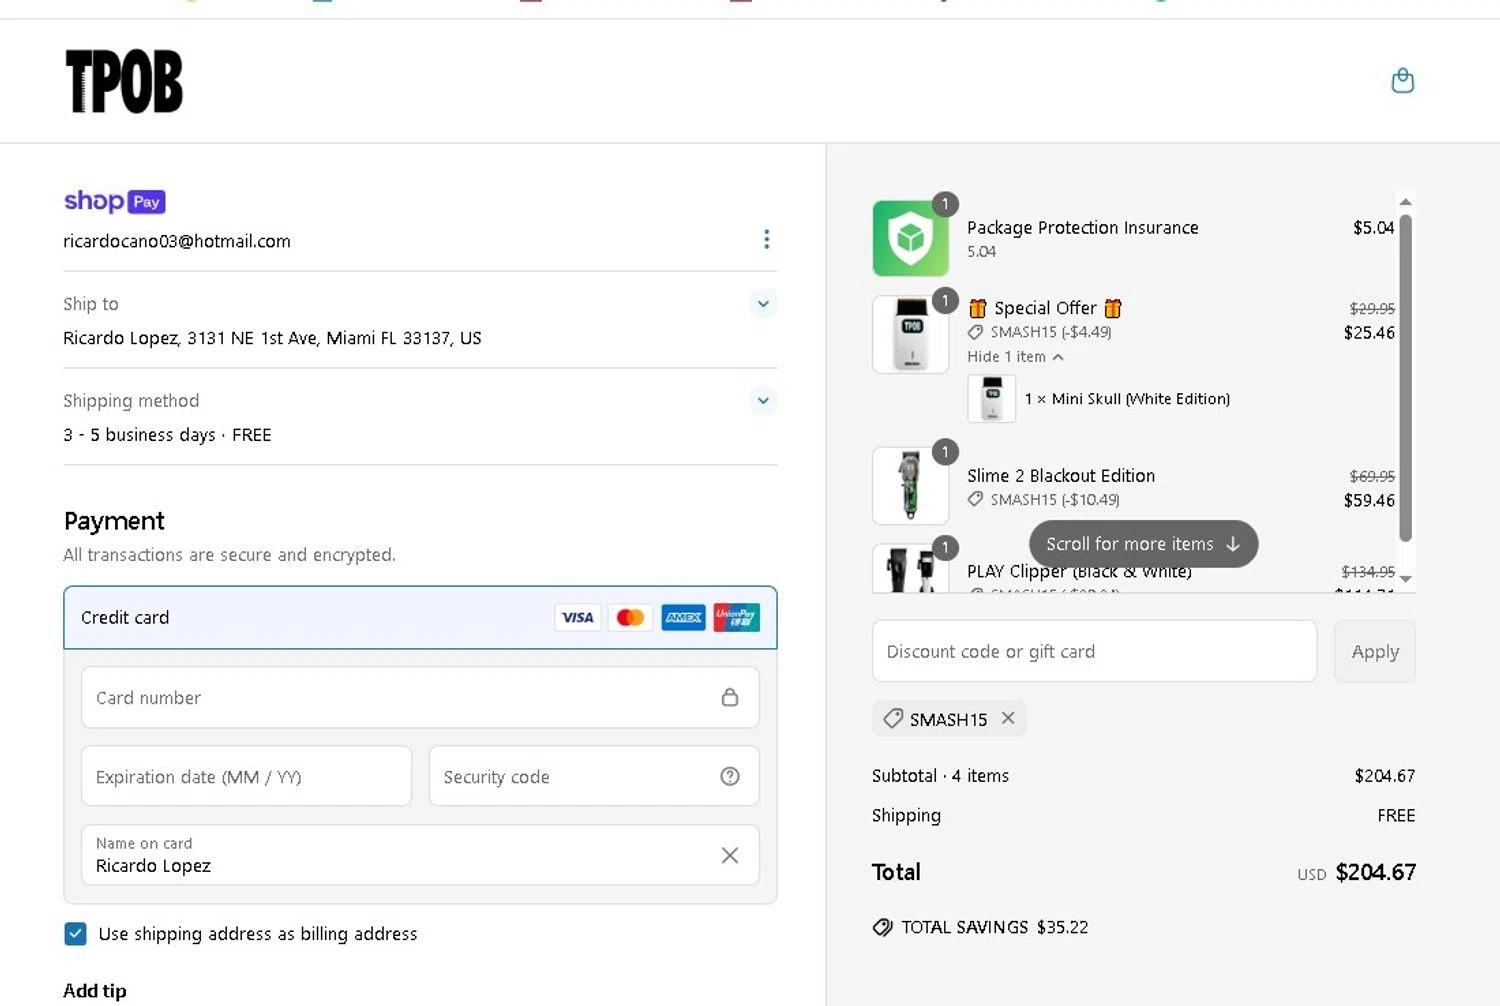This screenshot has width=1500, height=1006.
Task: Uncheck Use shipping address as billing address
Action: tap(75, 934)
